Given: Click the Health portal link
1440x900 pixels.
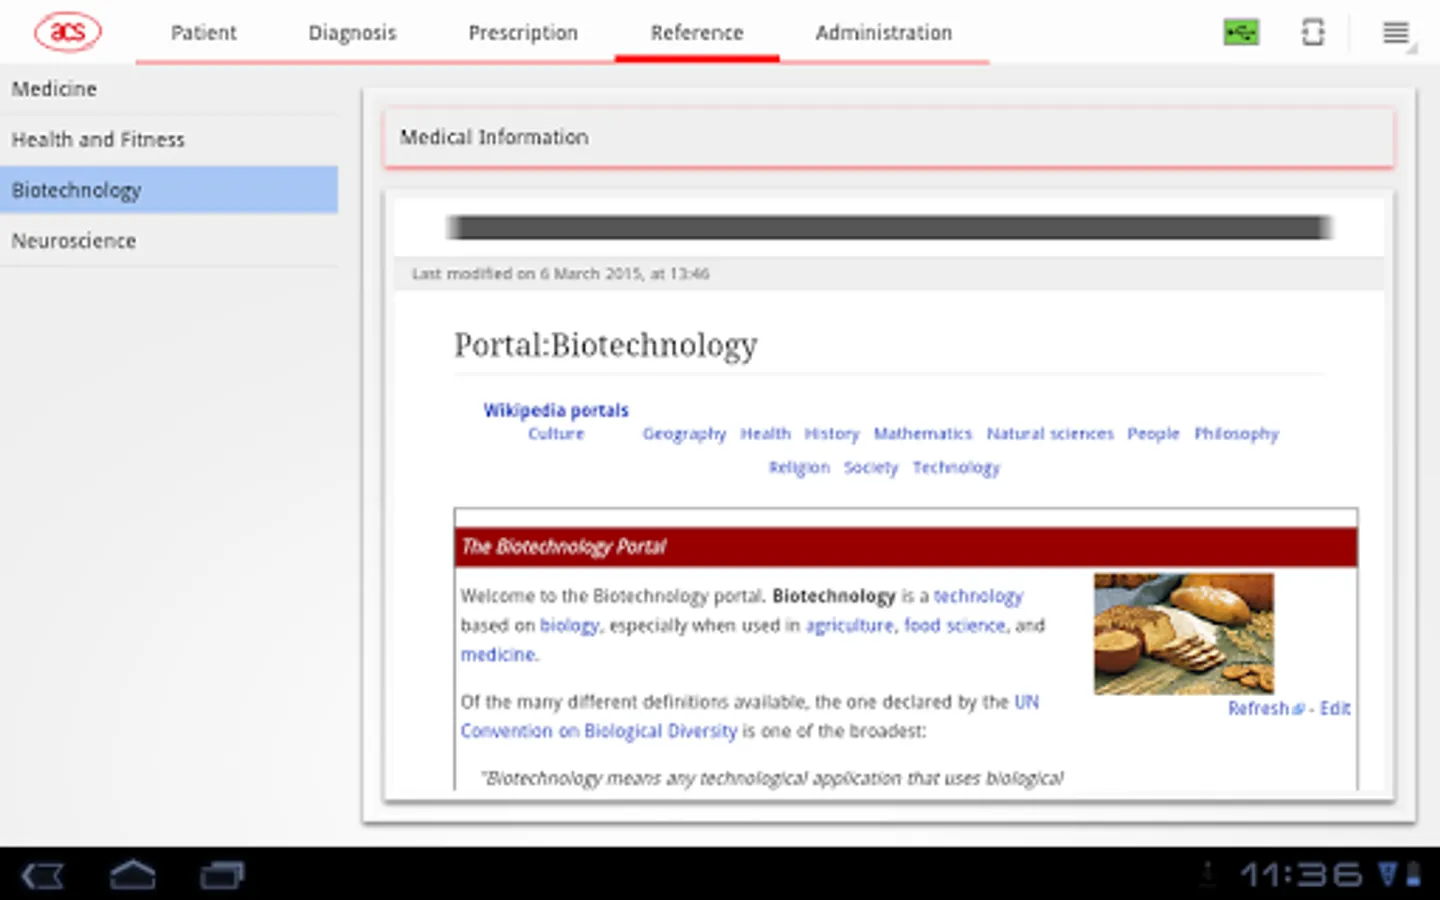Looking at the screenshot, I should tap(765, 434).
